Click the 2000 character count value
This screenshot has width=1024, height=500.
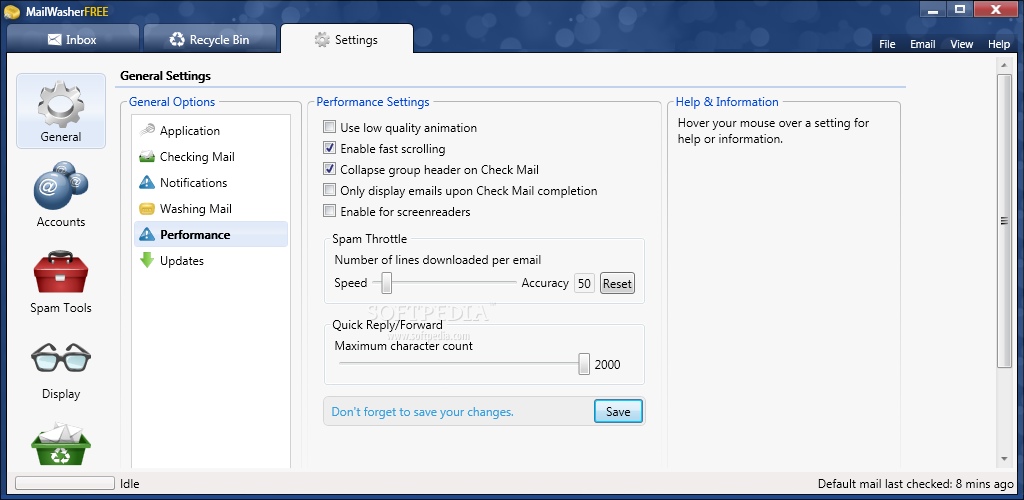pyautogui.click(x=607, y=364)
